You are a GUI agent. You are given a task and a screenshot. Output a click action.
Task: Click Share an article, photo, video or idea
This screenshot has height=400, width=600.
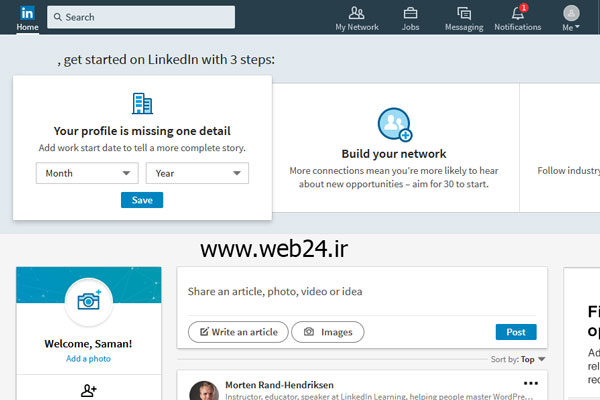click(275, 292)
